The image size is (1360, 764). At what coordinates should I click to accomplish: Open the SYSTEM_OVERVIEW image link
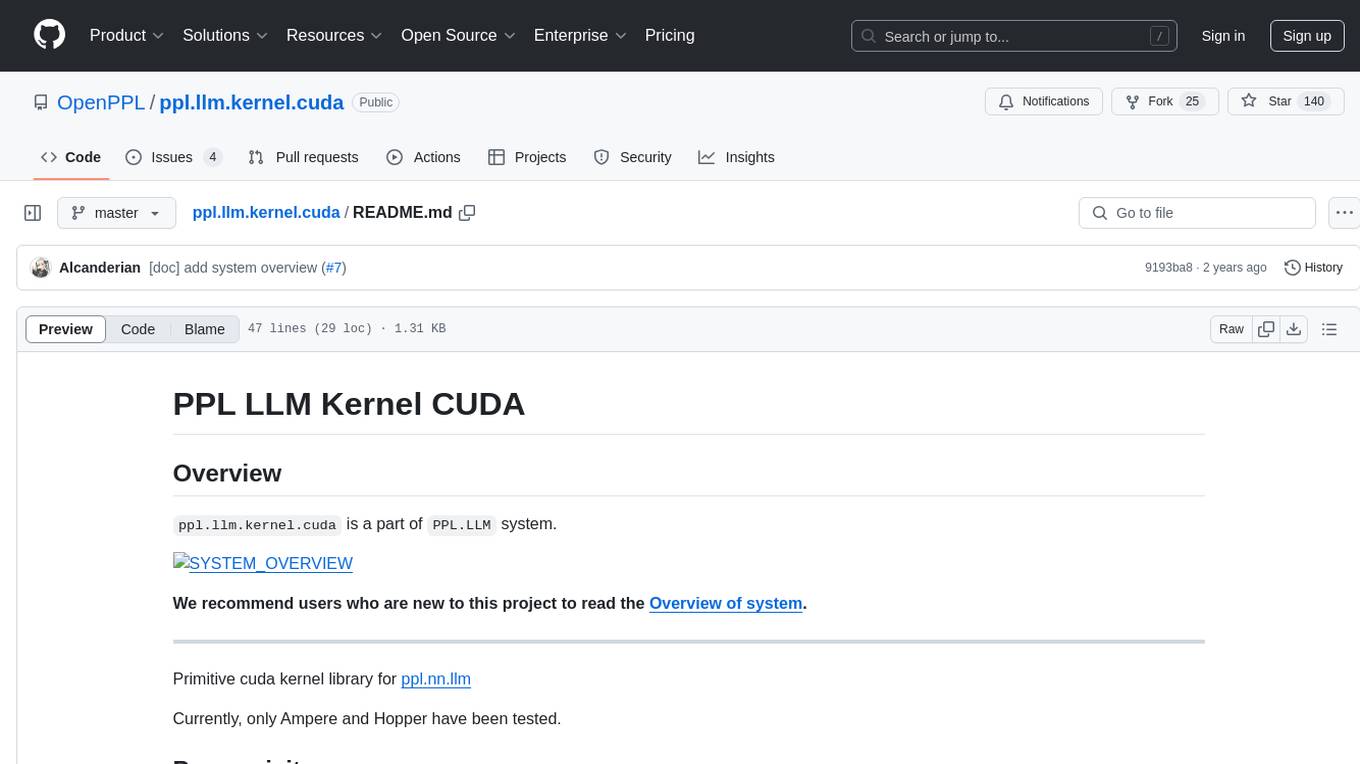[x=263, y=563]
